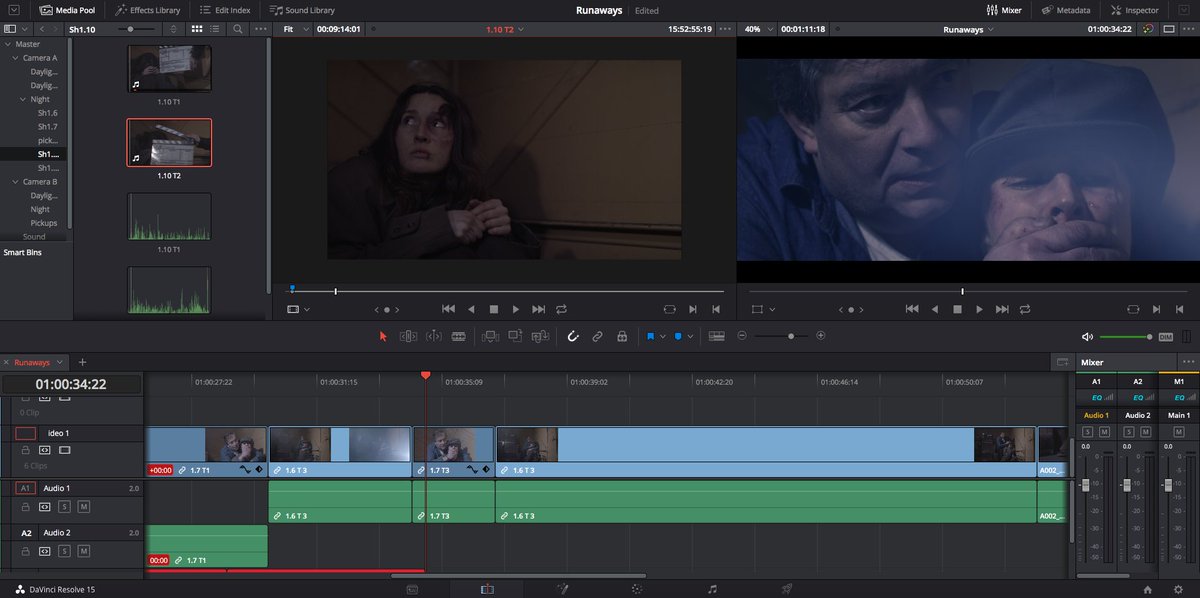Open the Media Pool panel tab

coord(66,10)
